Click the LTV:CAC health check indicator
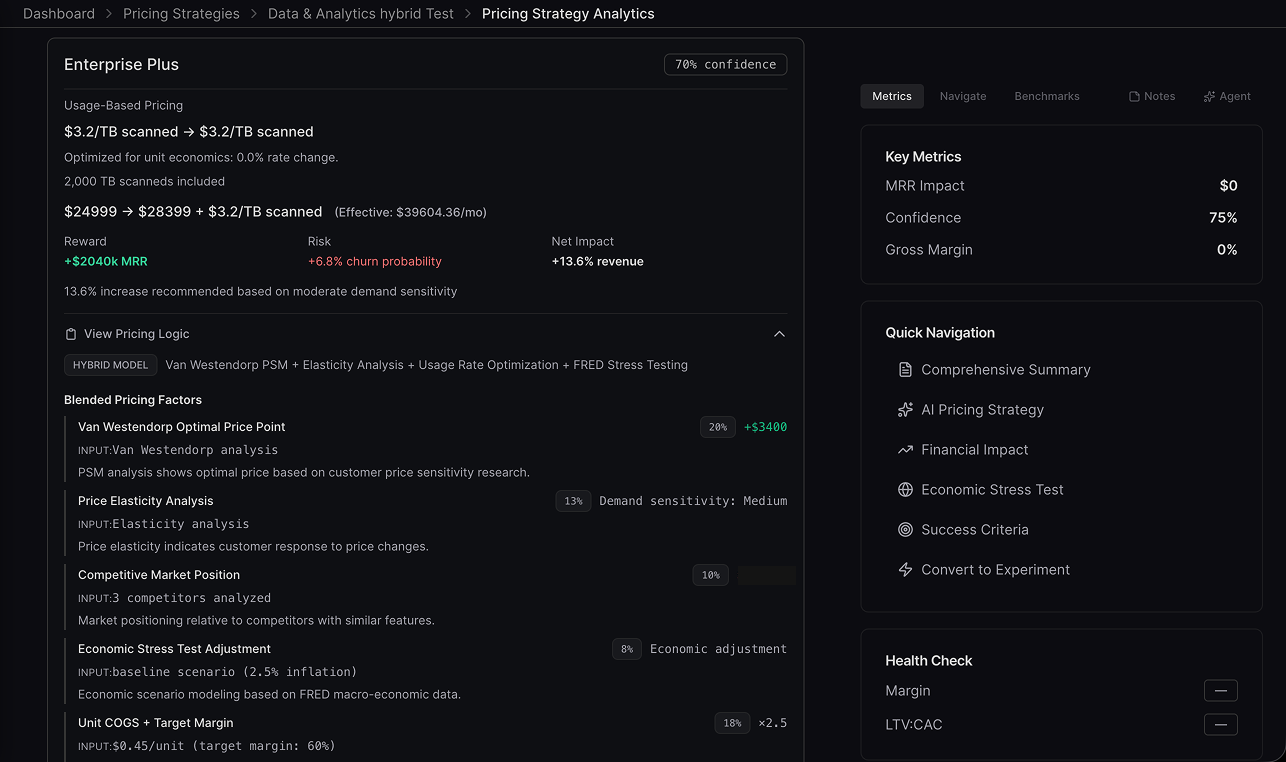This screenshot has height=762, width=1286. pos(1221,725)
